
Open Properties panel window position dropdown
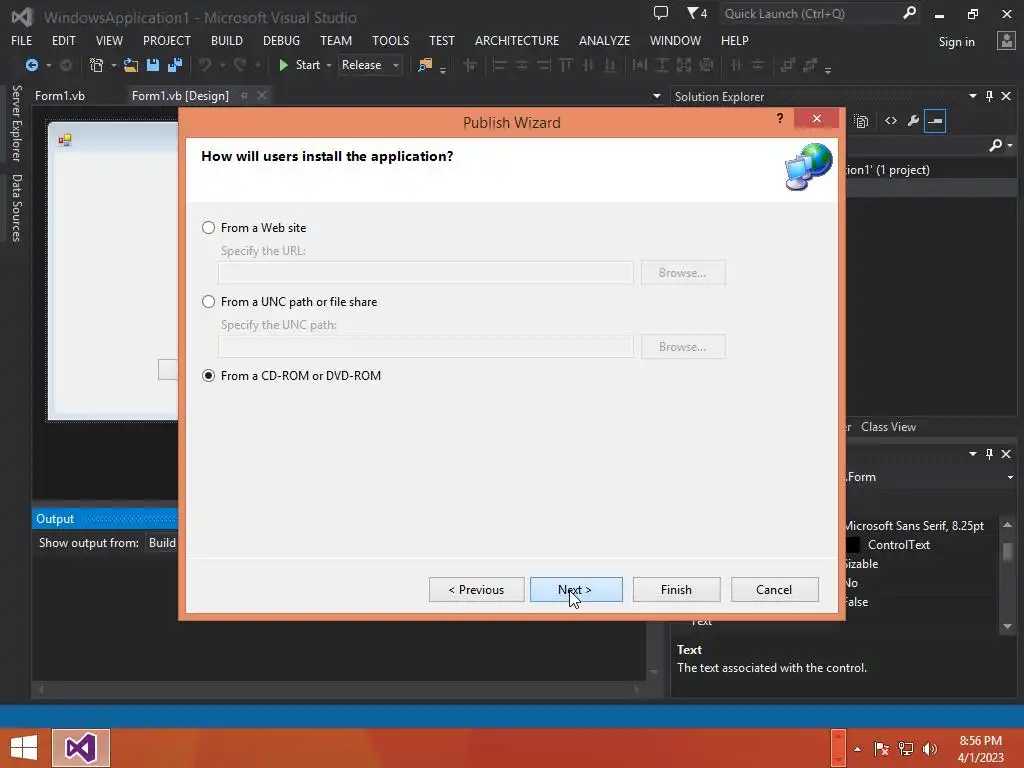click(x=972, y=454)
